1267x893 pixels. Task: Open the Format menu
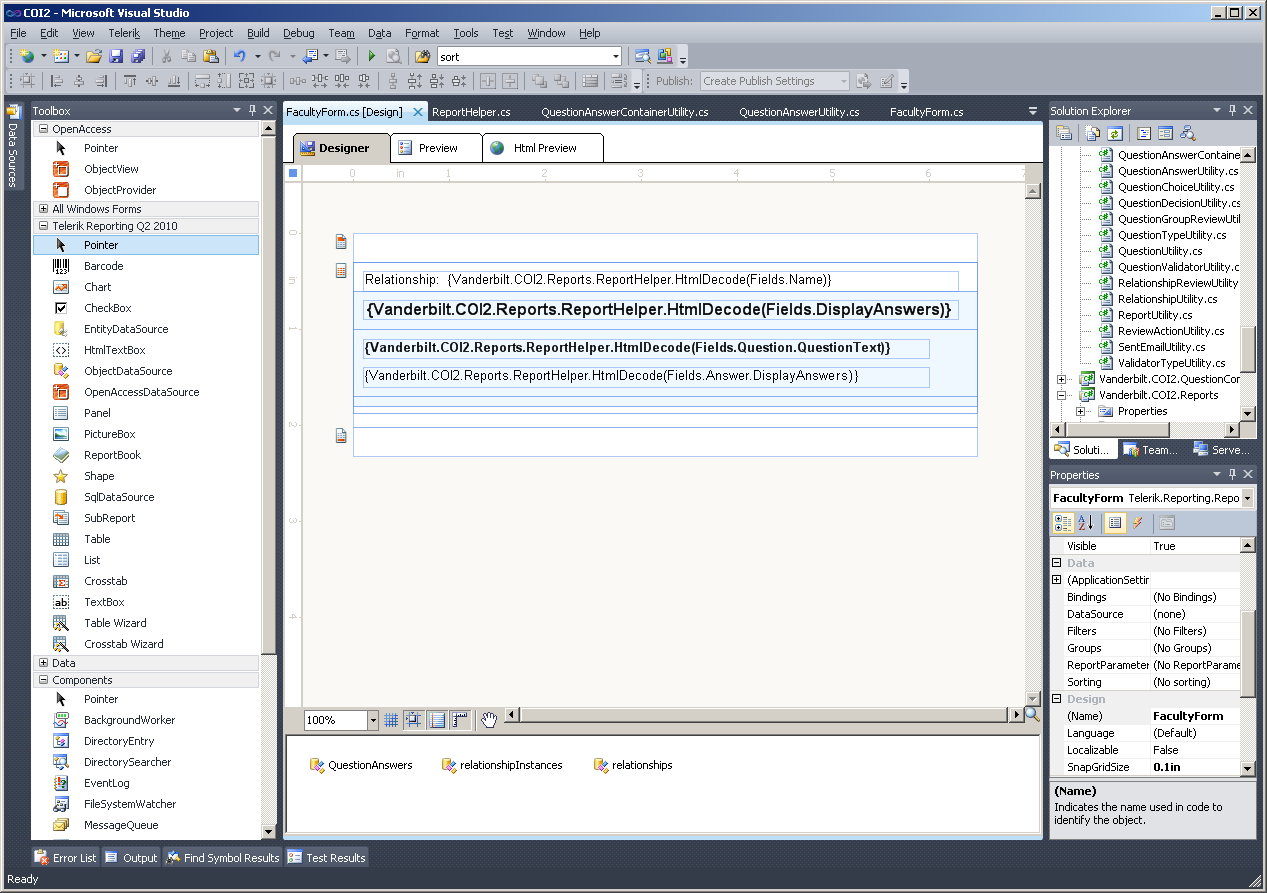[x=422, y=33]
